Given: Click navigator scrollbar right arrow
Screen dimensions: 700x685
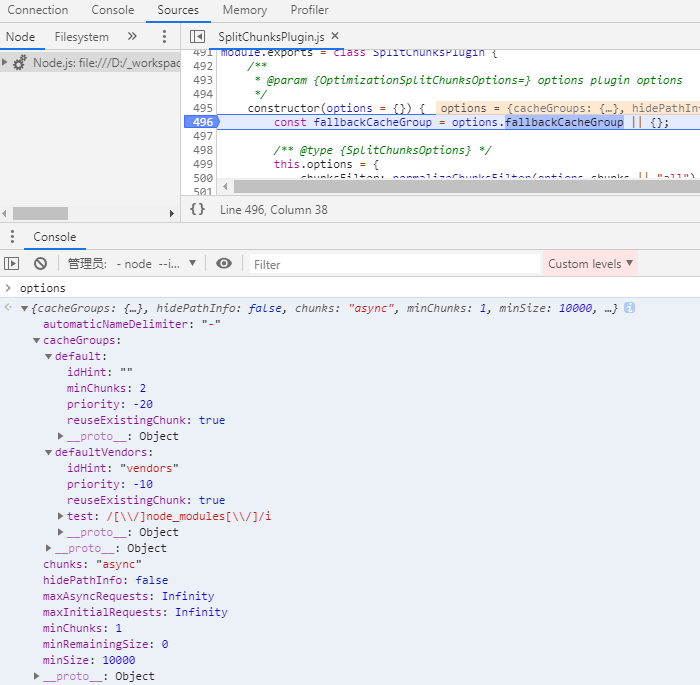Looking at the screenshot, I should [171, 213].
